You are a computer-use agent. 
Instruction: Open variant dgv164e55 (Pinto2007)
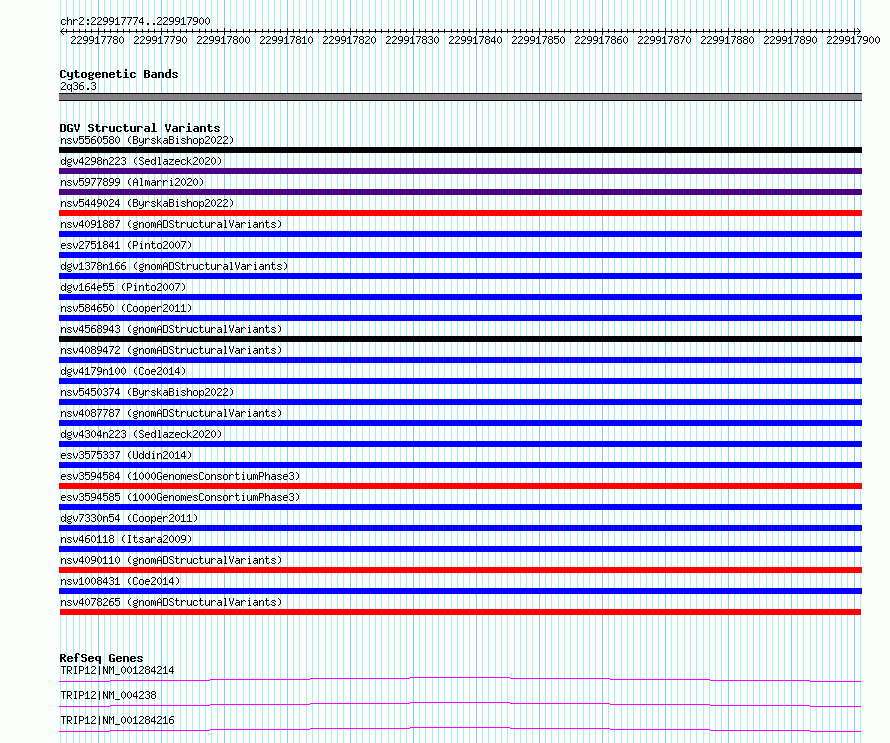tap(123, 287)
